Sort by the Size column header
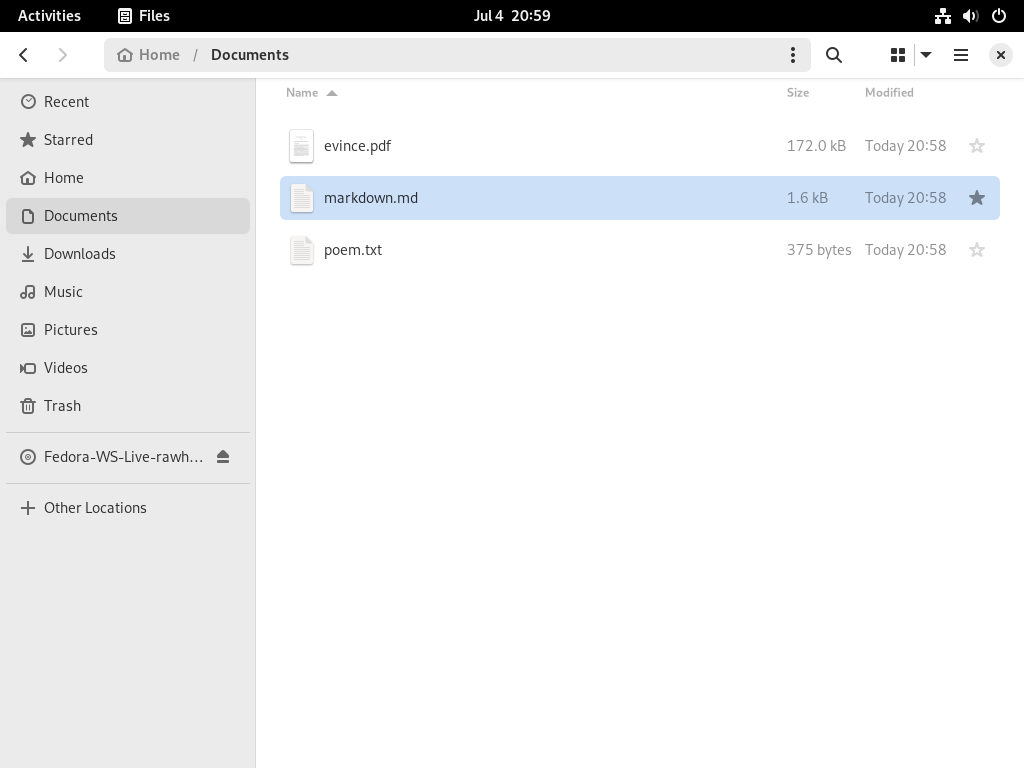Screen dimensions: 1024x768 click(797, 93)
